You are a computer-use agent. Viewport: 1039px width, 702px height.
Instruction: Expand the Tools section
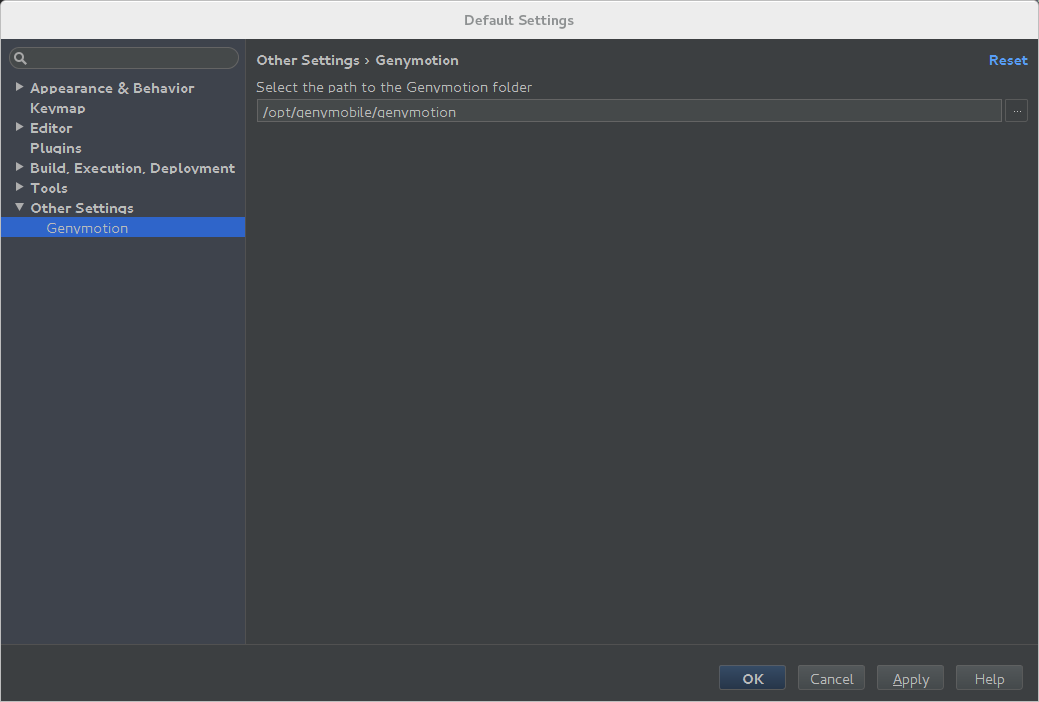[19, 187]
